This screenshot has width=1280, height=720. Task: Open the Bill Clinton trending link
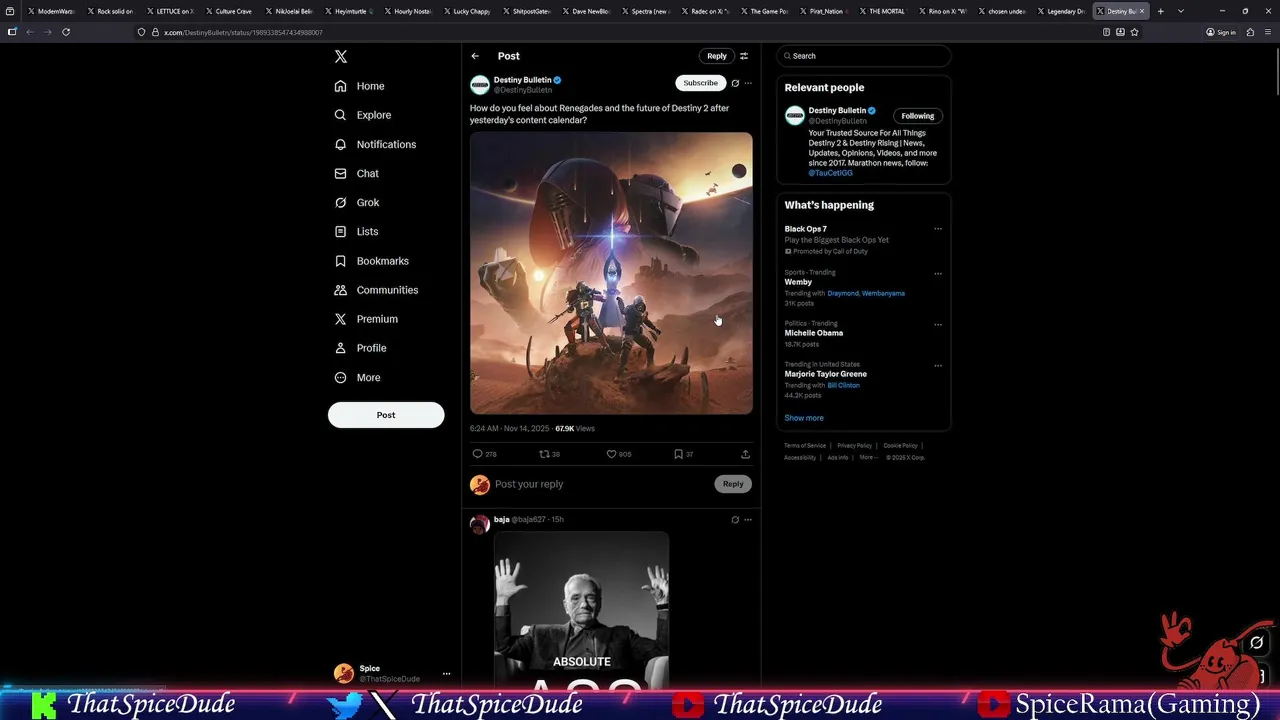[844, 385]
